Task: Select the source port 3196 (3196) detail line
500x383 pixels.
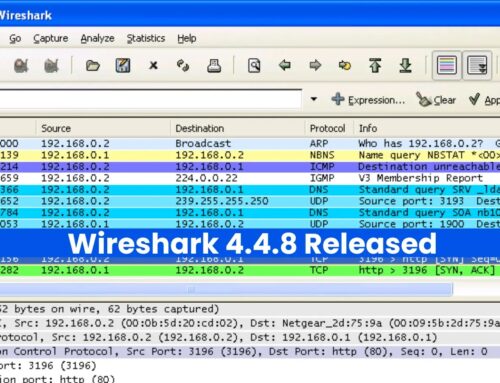Action: tap(250, 366)
